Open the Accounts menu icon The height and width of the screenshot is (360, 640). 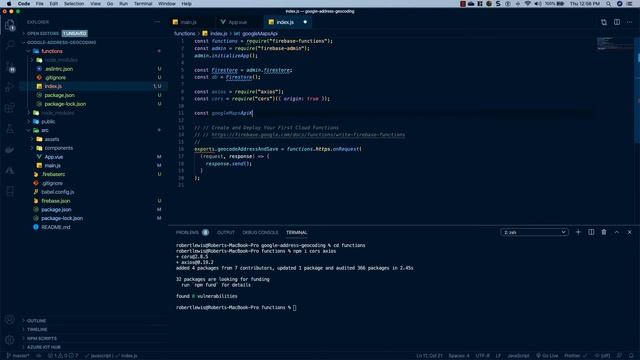click(x=10, y=319)
